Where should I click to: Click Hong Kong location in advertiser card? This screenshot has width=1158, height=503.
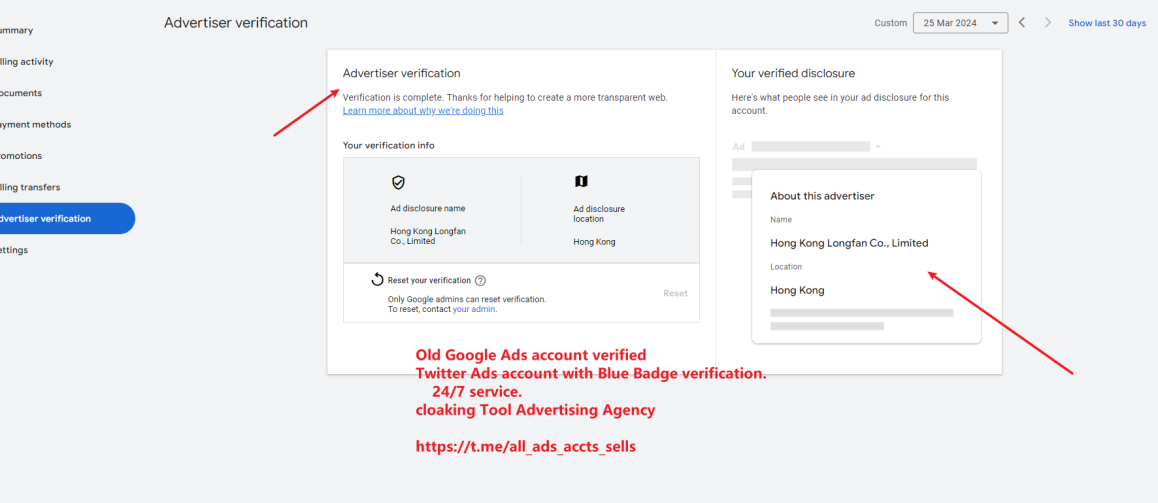pos(798,290)
